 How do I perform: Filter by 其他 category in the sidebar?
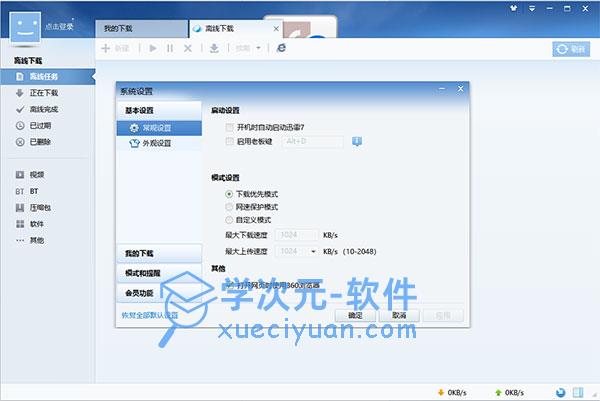pyautogui.click(x=37, y=240)
